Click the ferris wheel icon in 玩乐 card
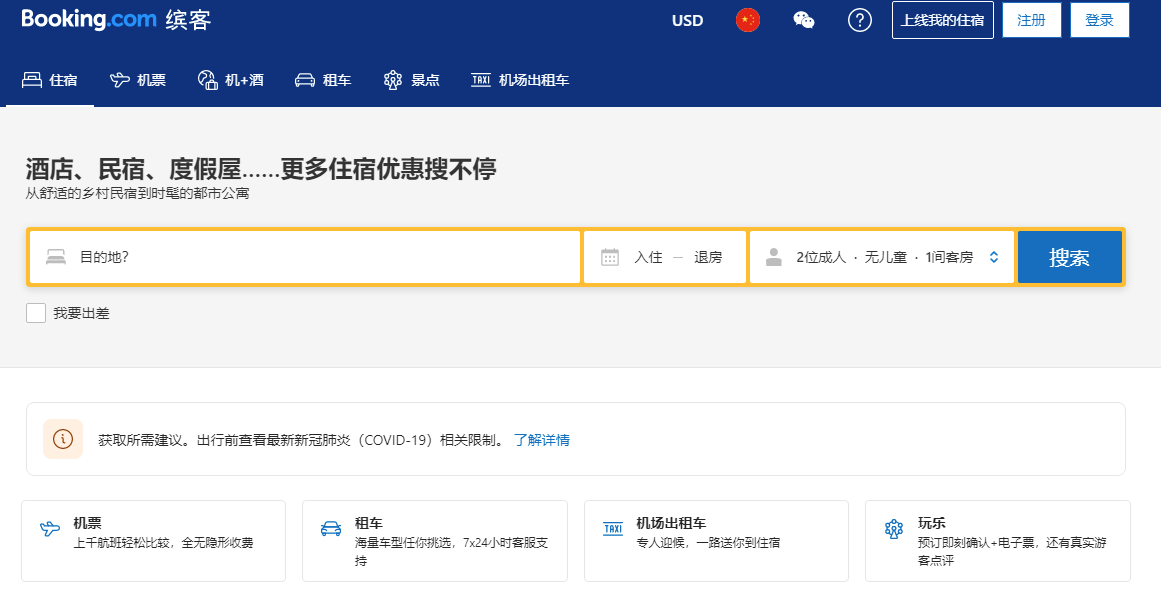This screenshot has height=595, width=1161. [x=894, y=529]
